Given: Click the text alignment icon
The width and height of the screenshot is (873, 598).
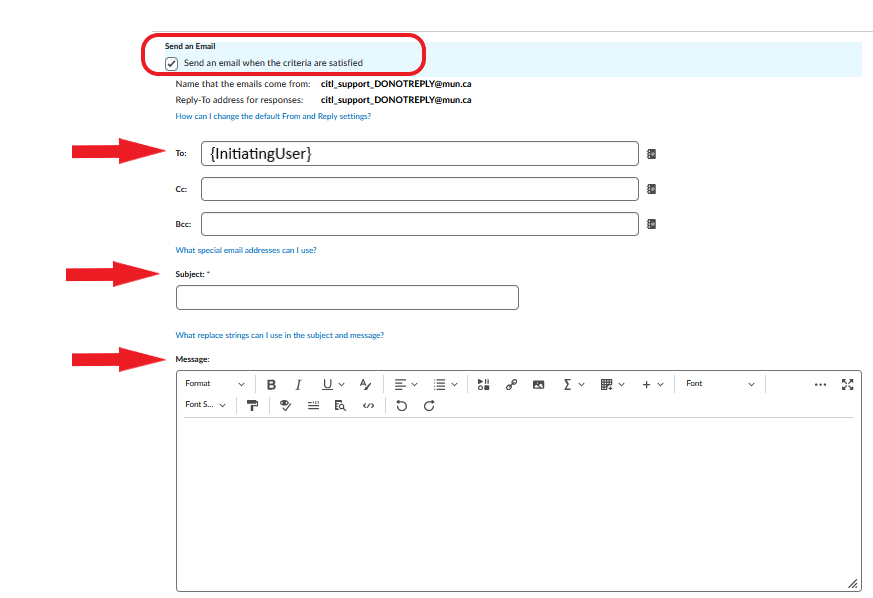Looking at the screenshot, I should [x=400, y=384].
